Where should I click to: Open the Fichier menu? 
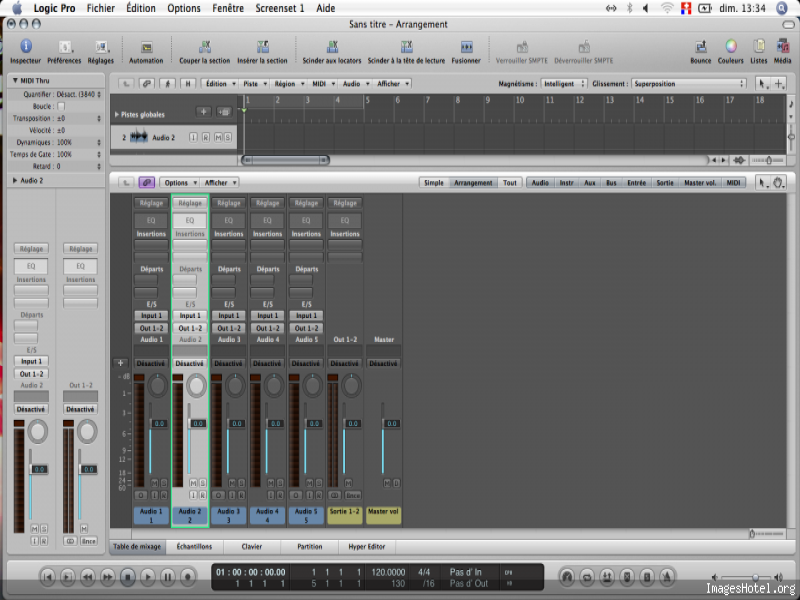point(101,8)
